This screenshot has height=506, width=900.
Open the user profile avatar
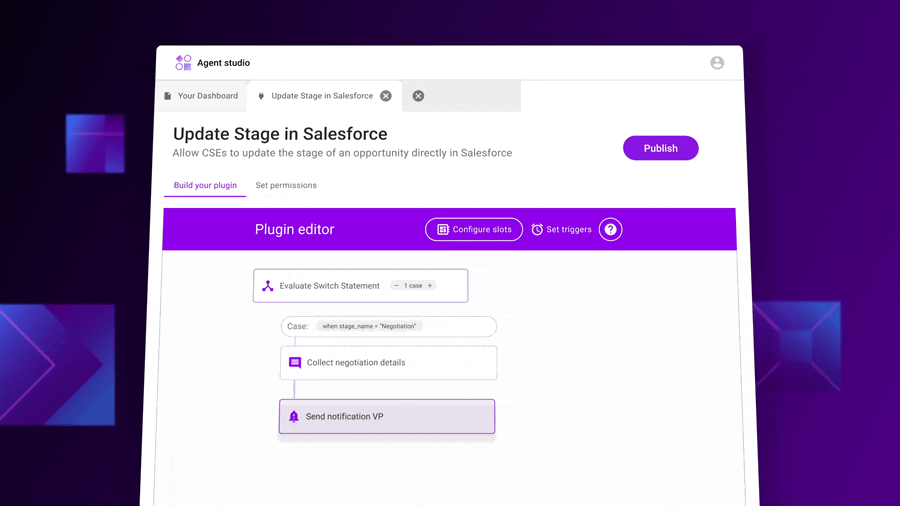717,63
